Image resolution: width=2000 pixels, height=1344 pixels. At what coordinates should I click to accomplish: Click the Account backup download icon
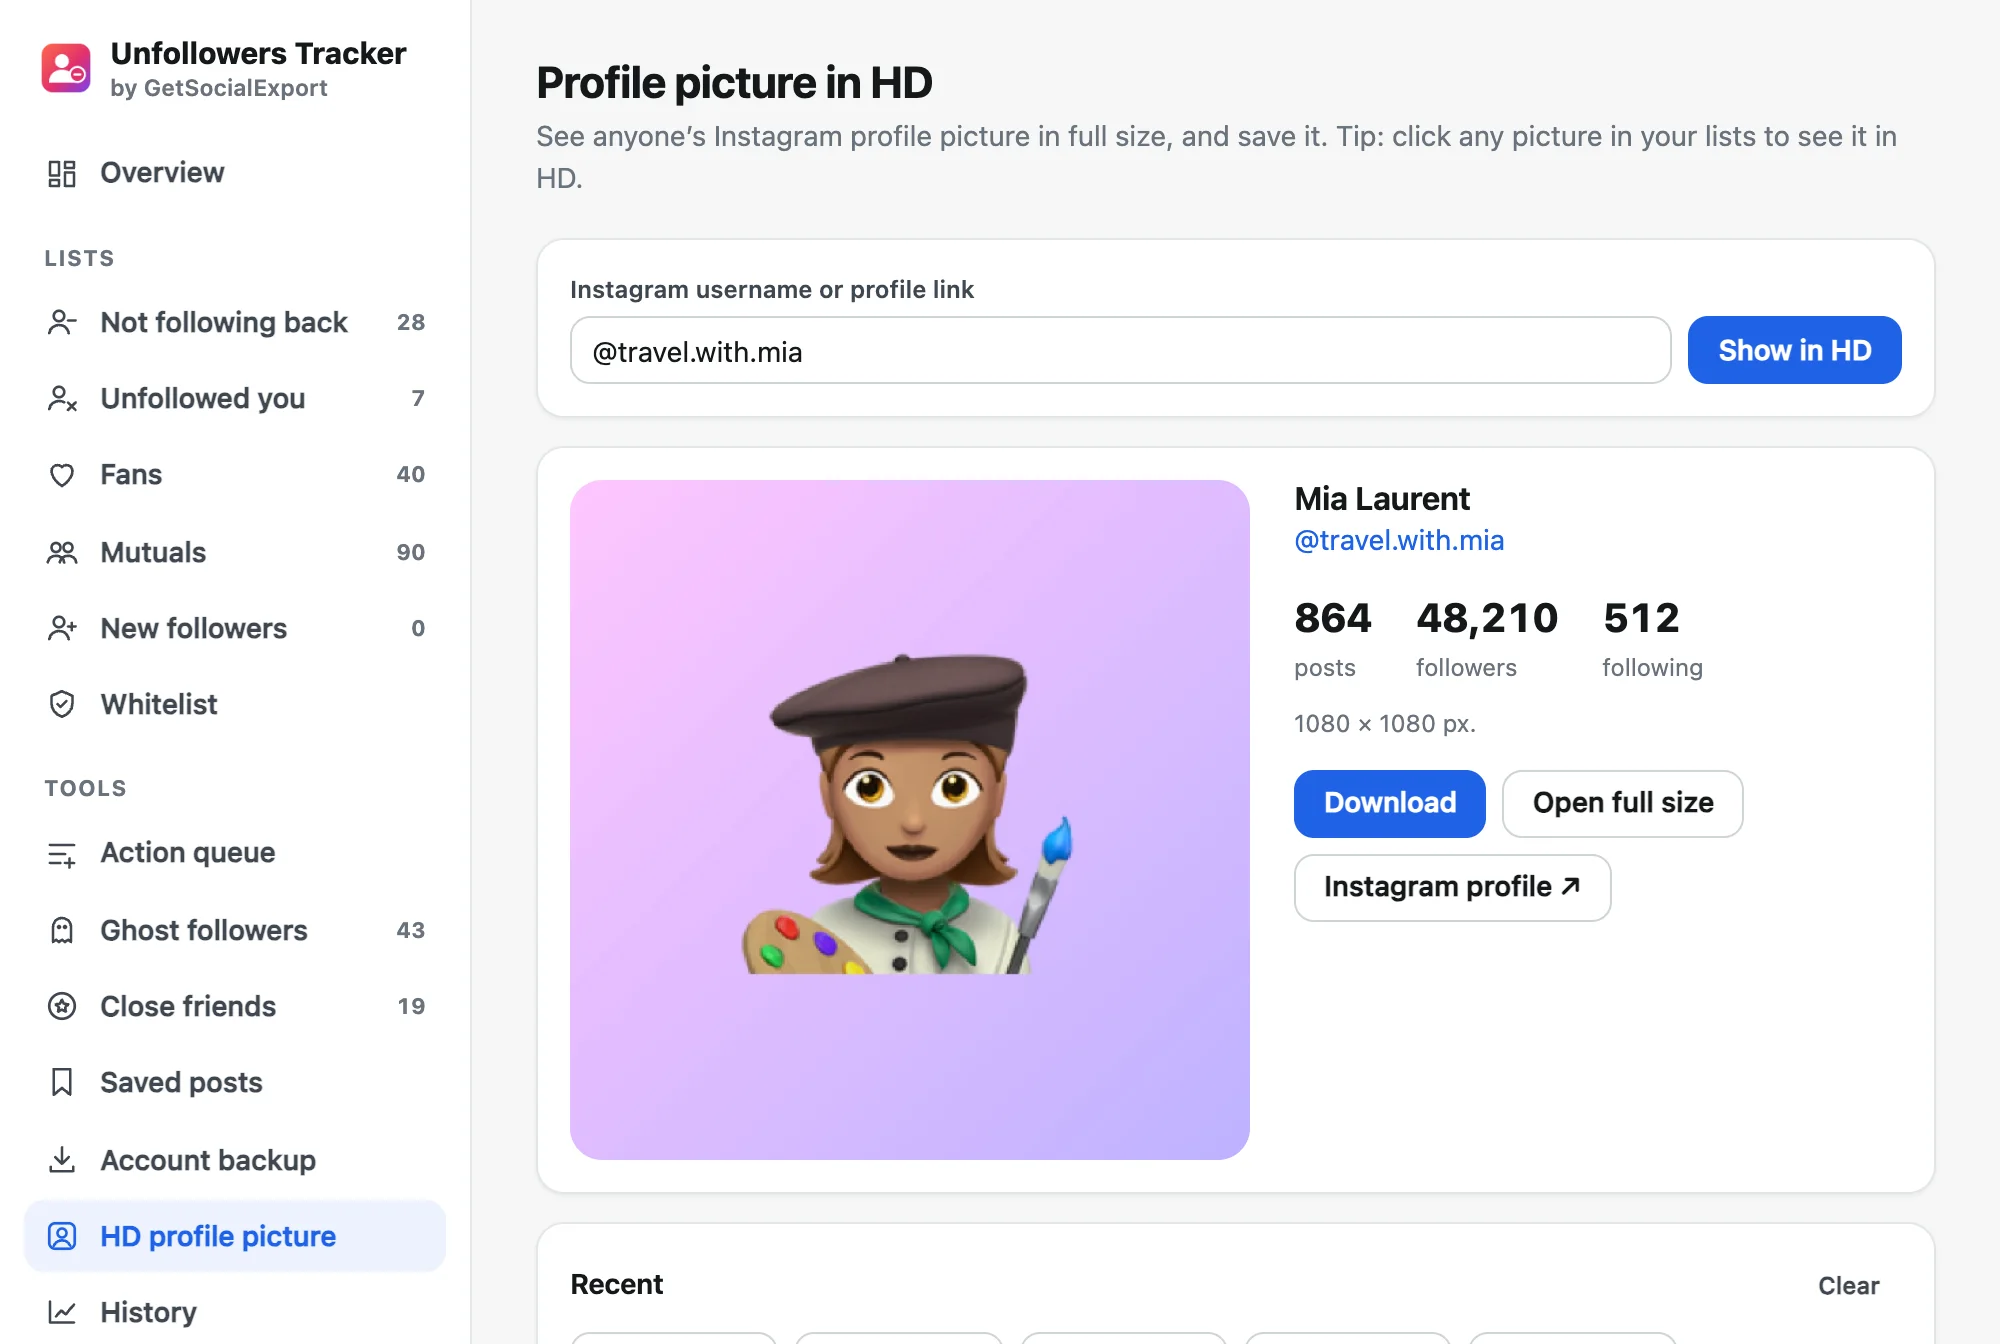[62, 1160]
